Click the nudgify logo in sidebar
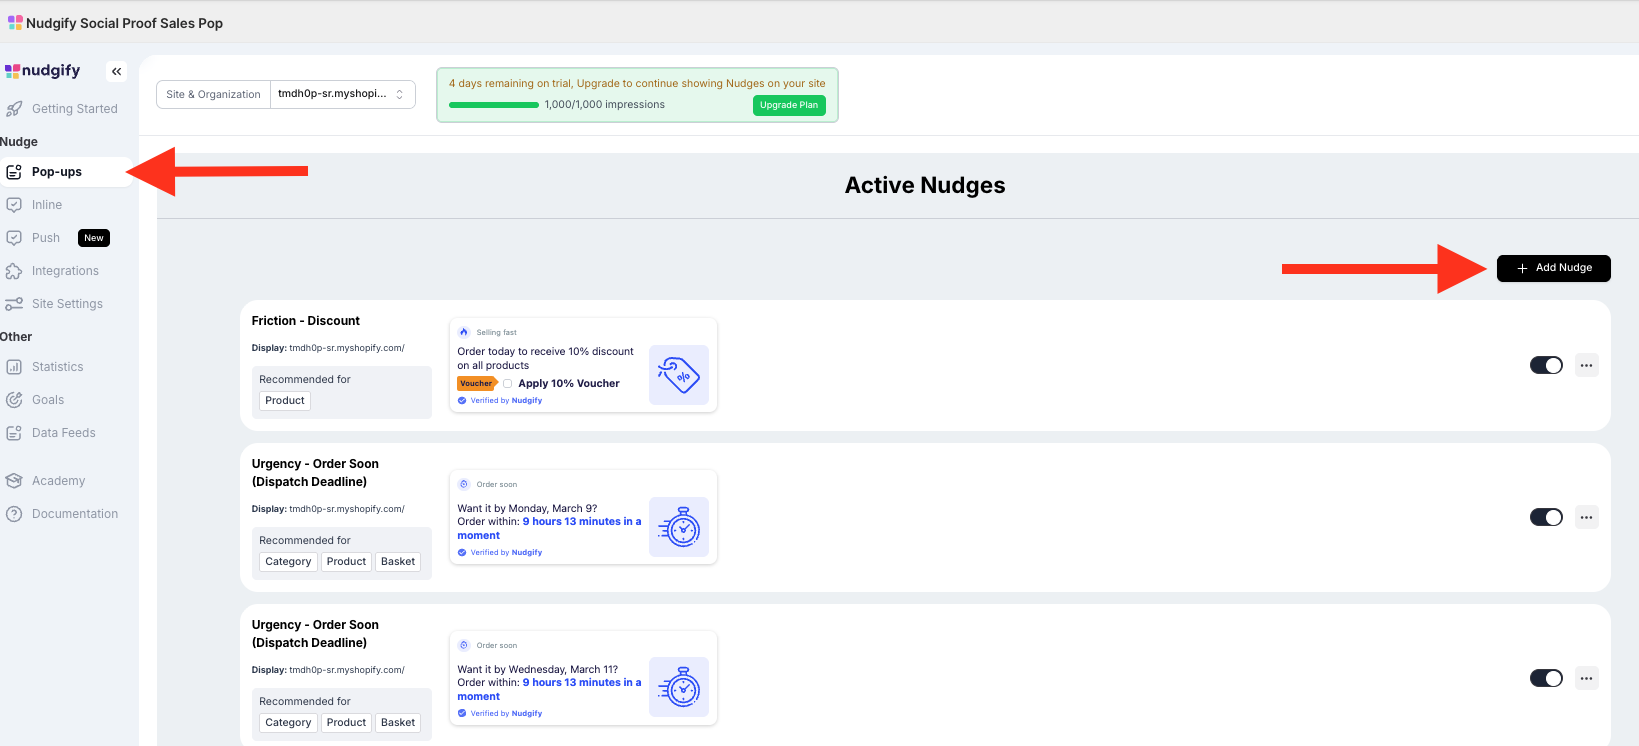This screenshot has height=746, width=1639. pyautogui.click(x=42, y=70)
